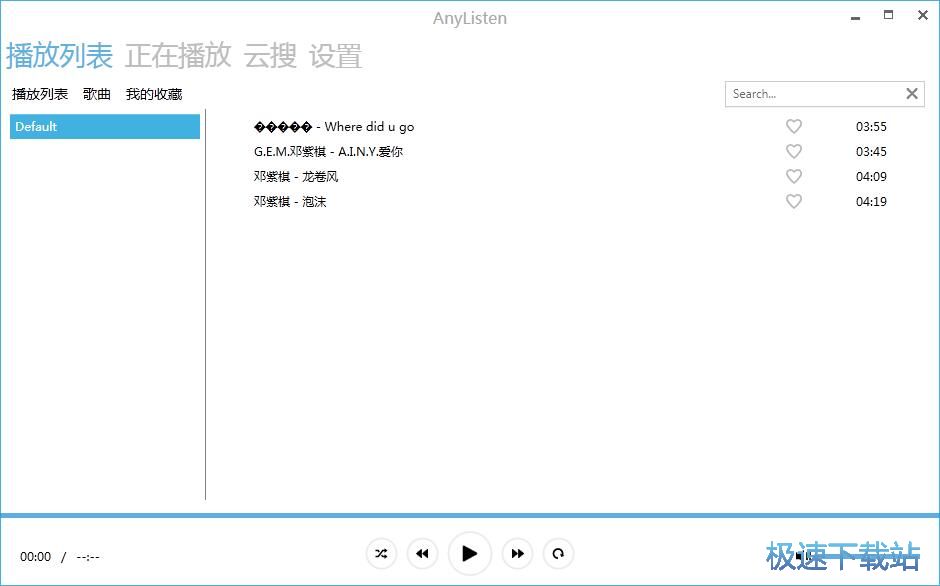
Task: Open 我的收藏 favorites list
Action: [x=154, y=94]
